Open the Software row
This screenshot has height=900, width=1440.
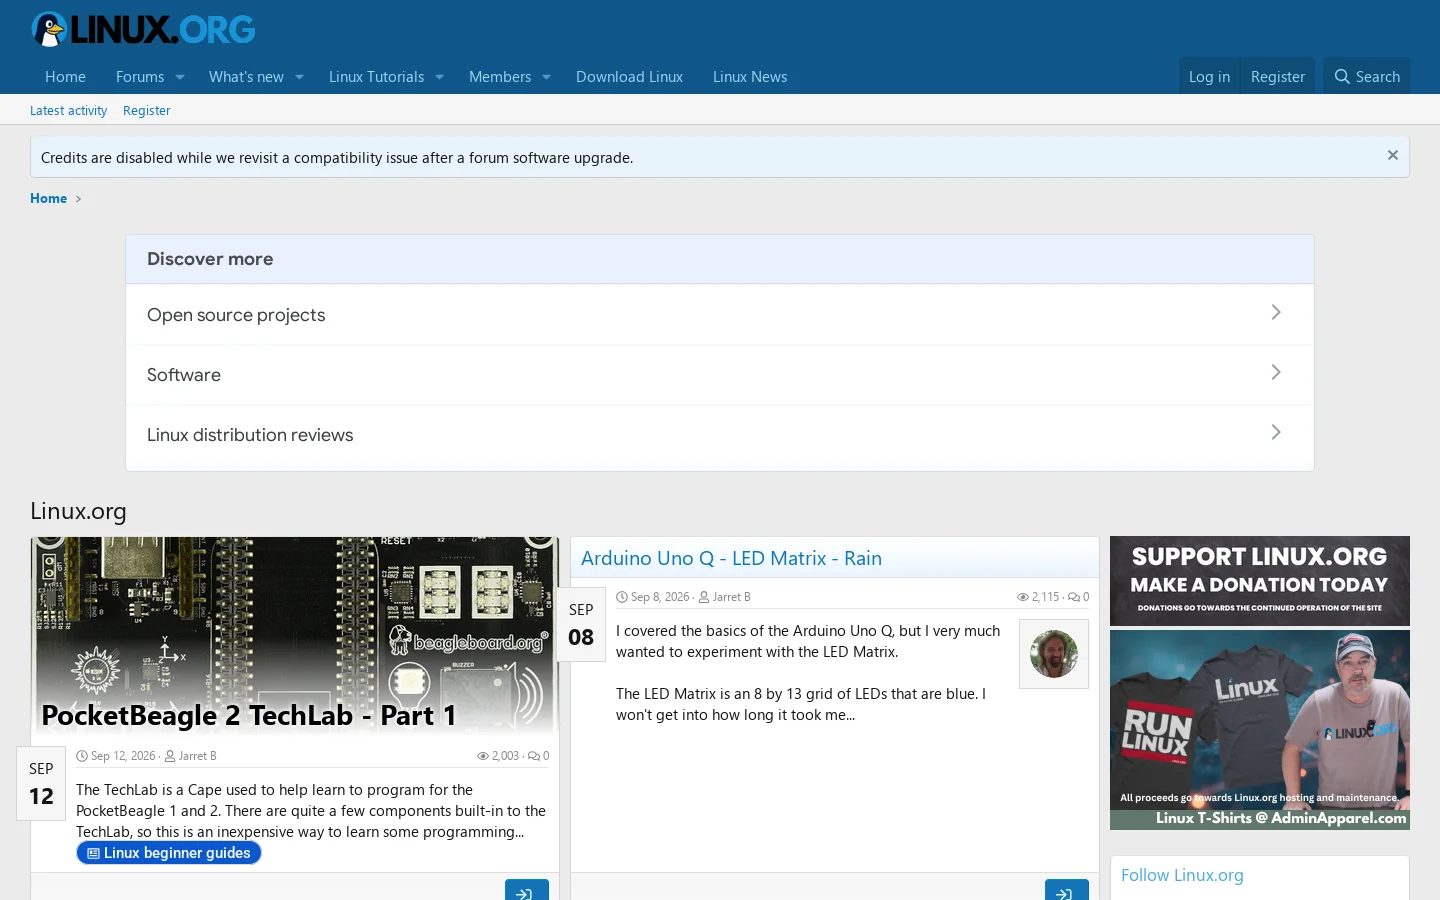720,375
